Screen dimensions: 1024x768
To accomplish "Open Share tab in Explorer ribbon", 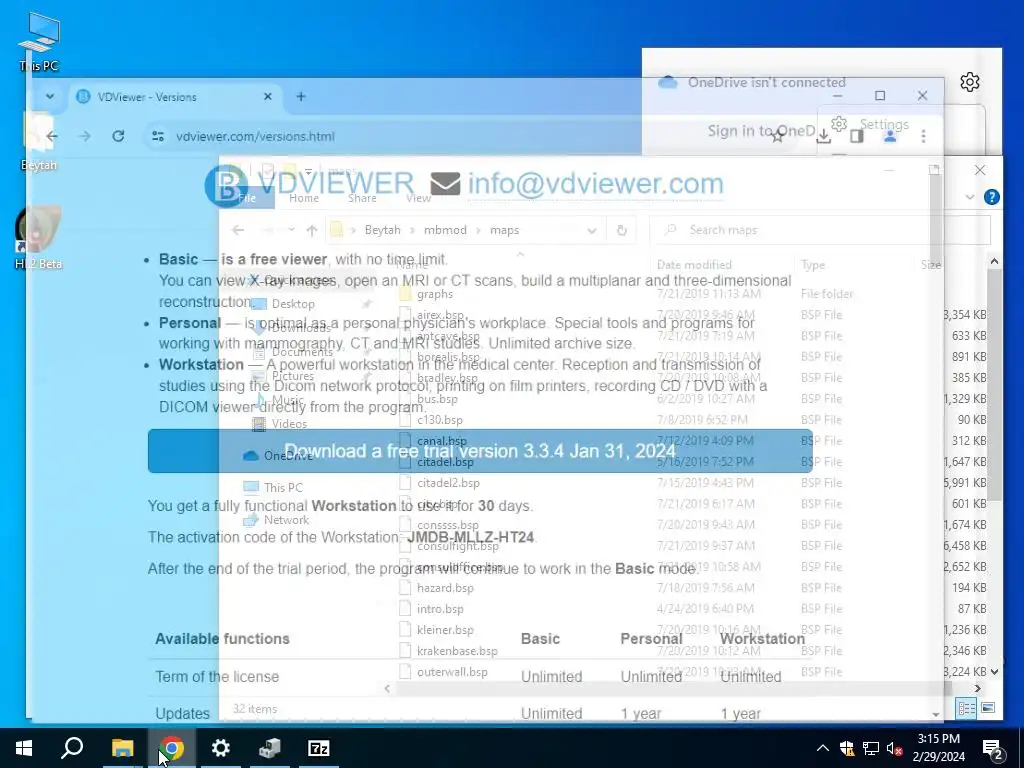I will click(x=362, y=198).
